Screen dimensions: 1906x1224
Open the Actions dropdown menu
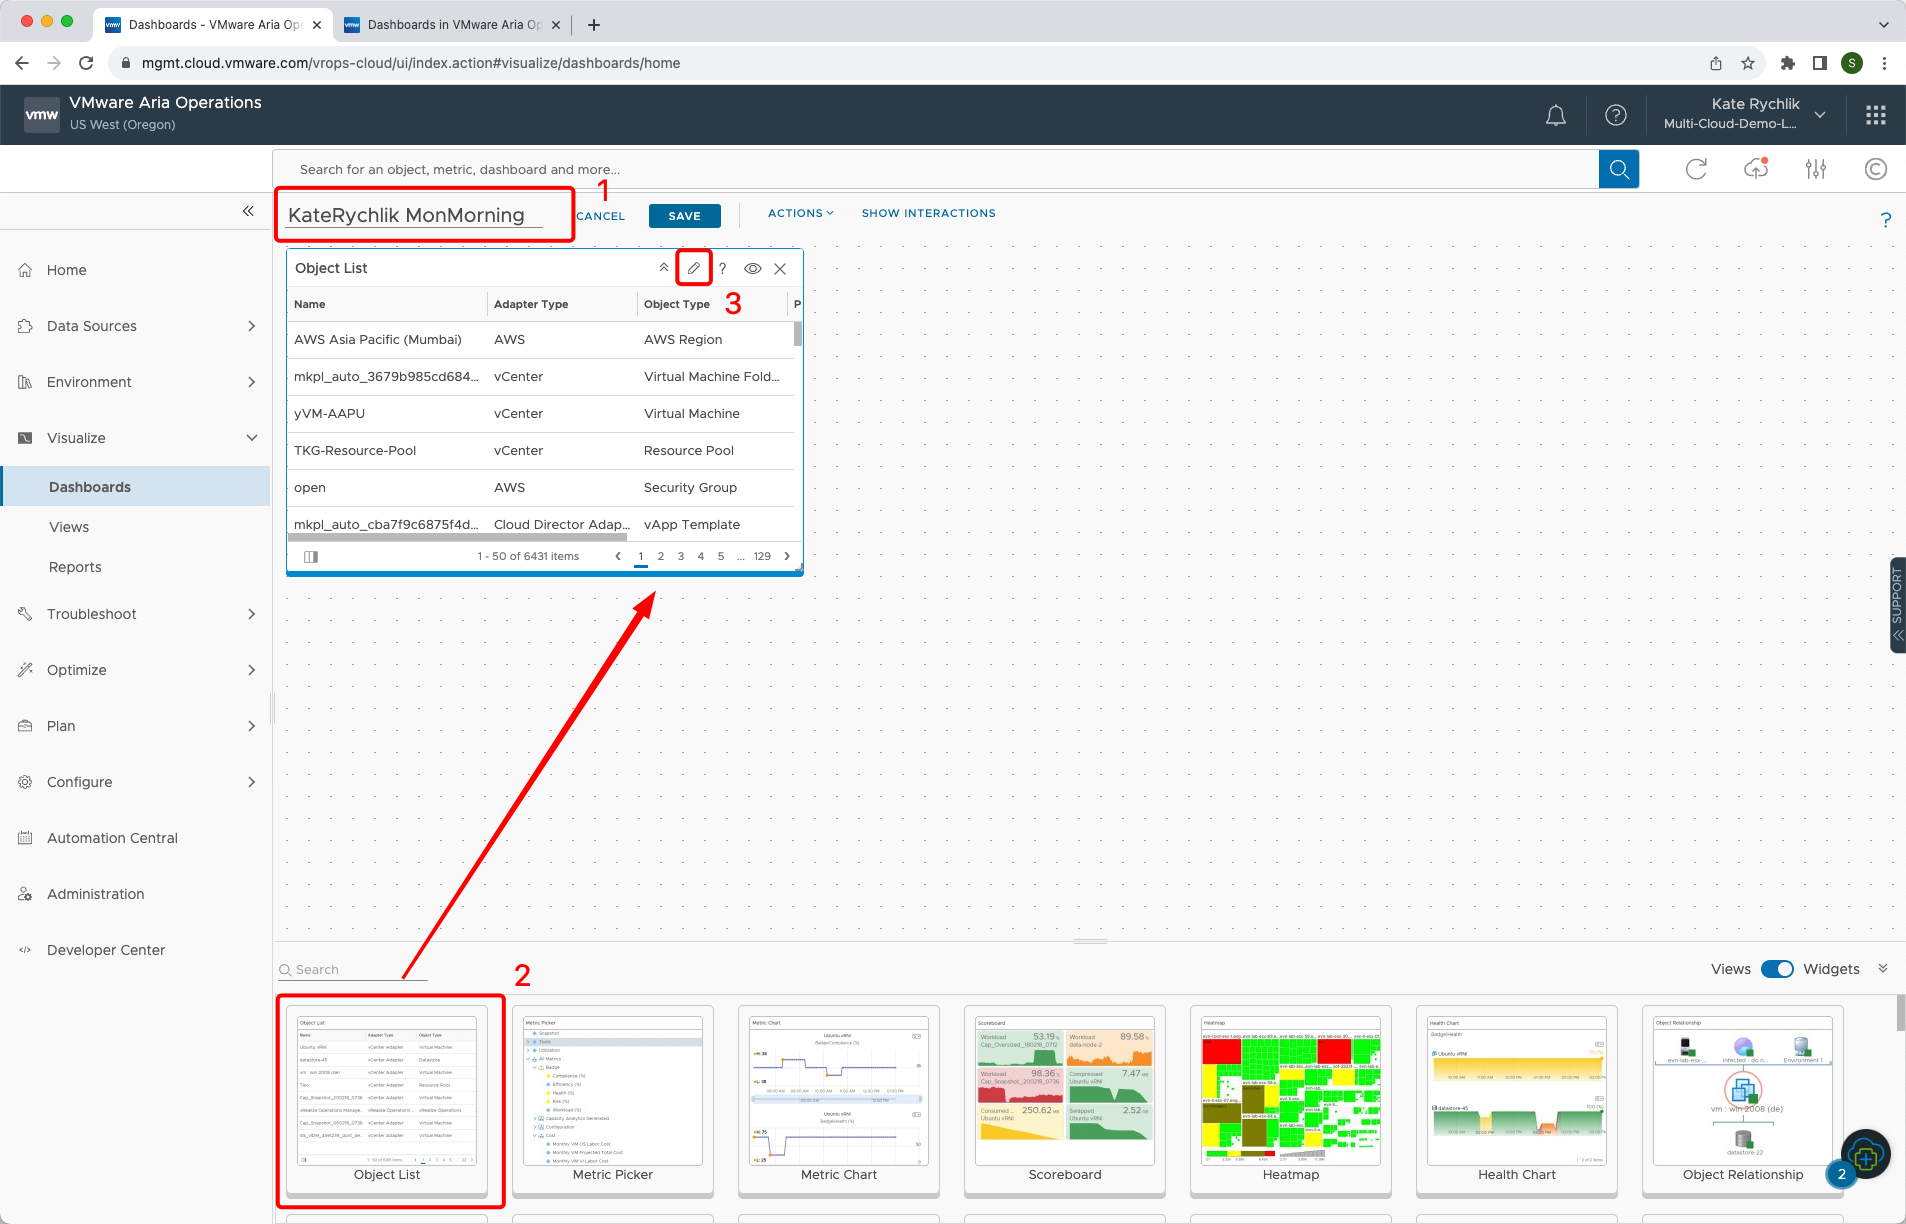[799, 213]
